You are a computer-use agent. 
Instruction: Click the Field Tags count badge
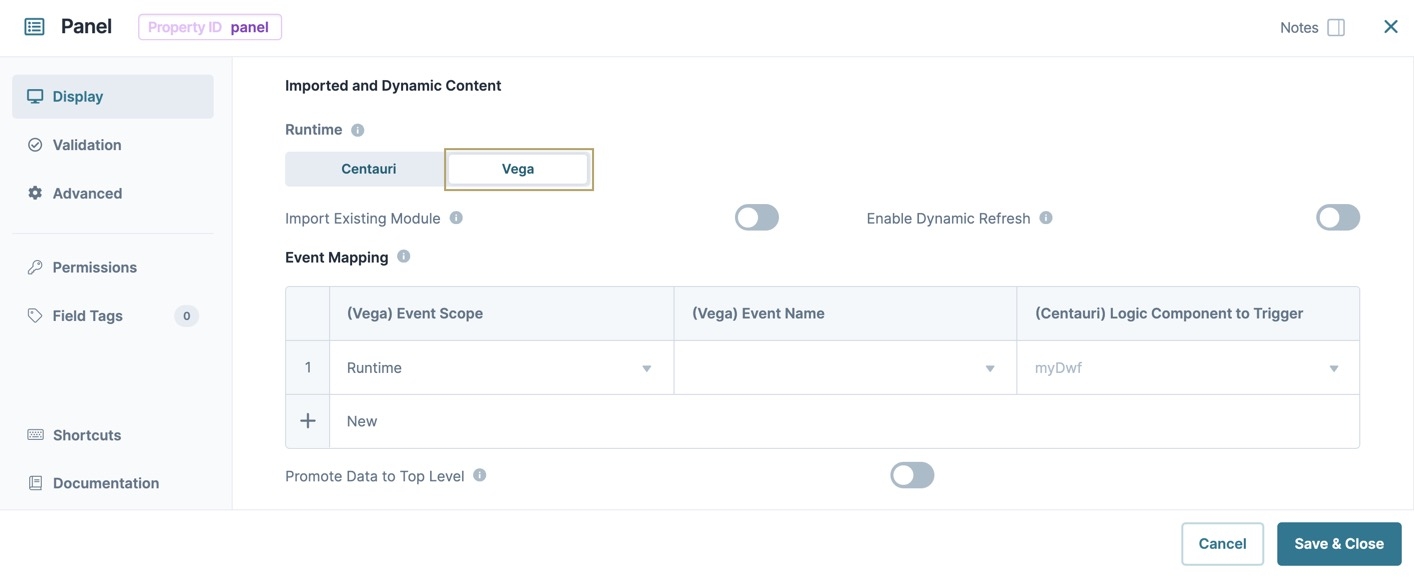click(x=186, y=316)
